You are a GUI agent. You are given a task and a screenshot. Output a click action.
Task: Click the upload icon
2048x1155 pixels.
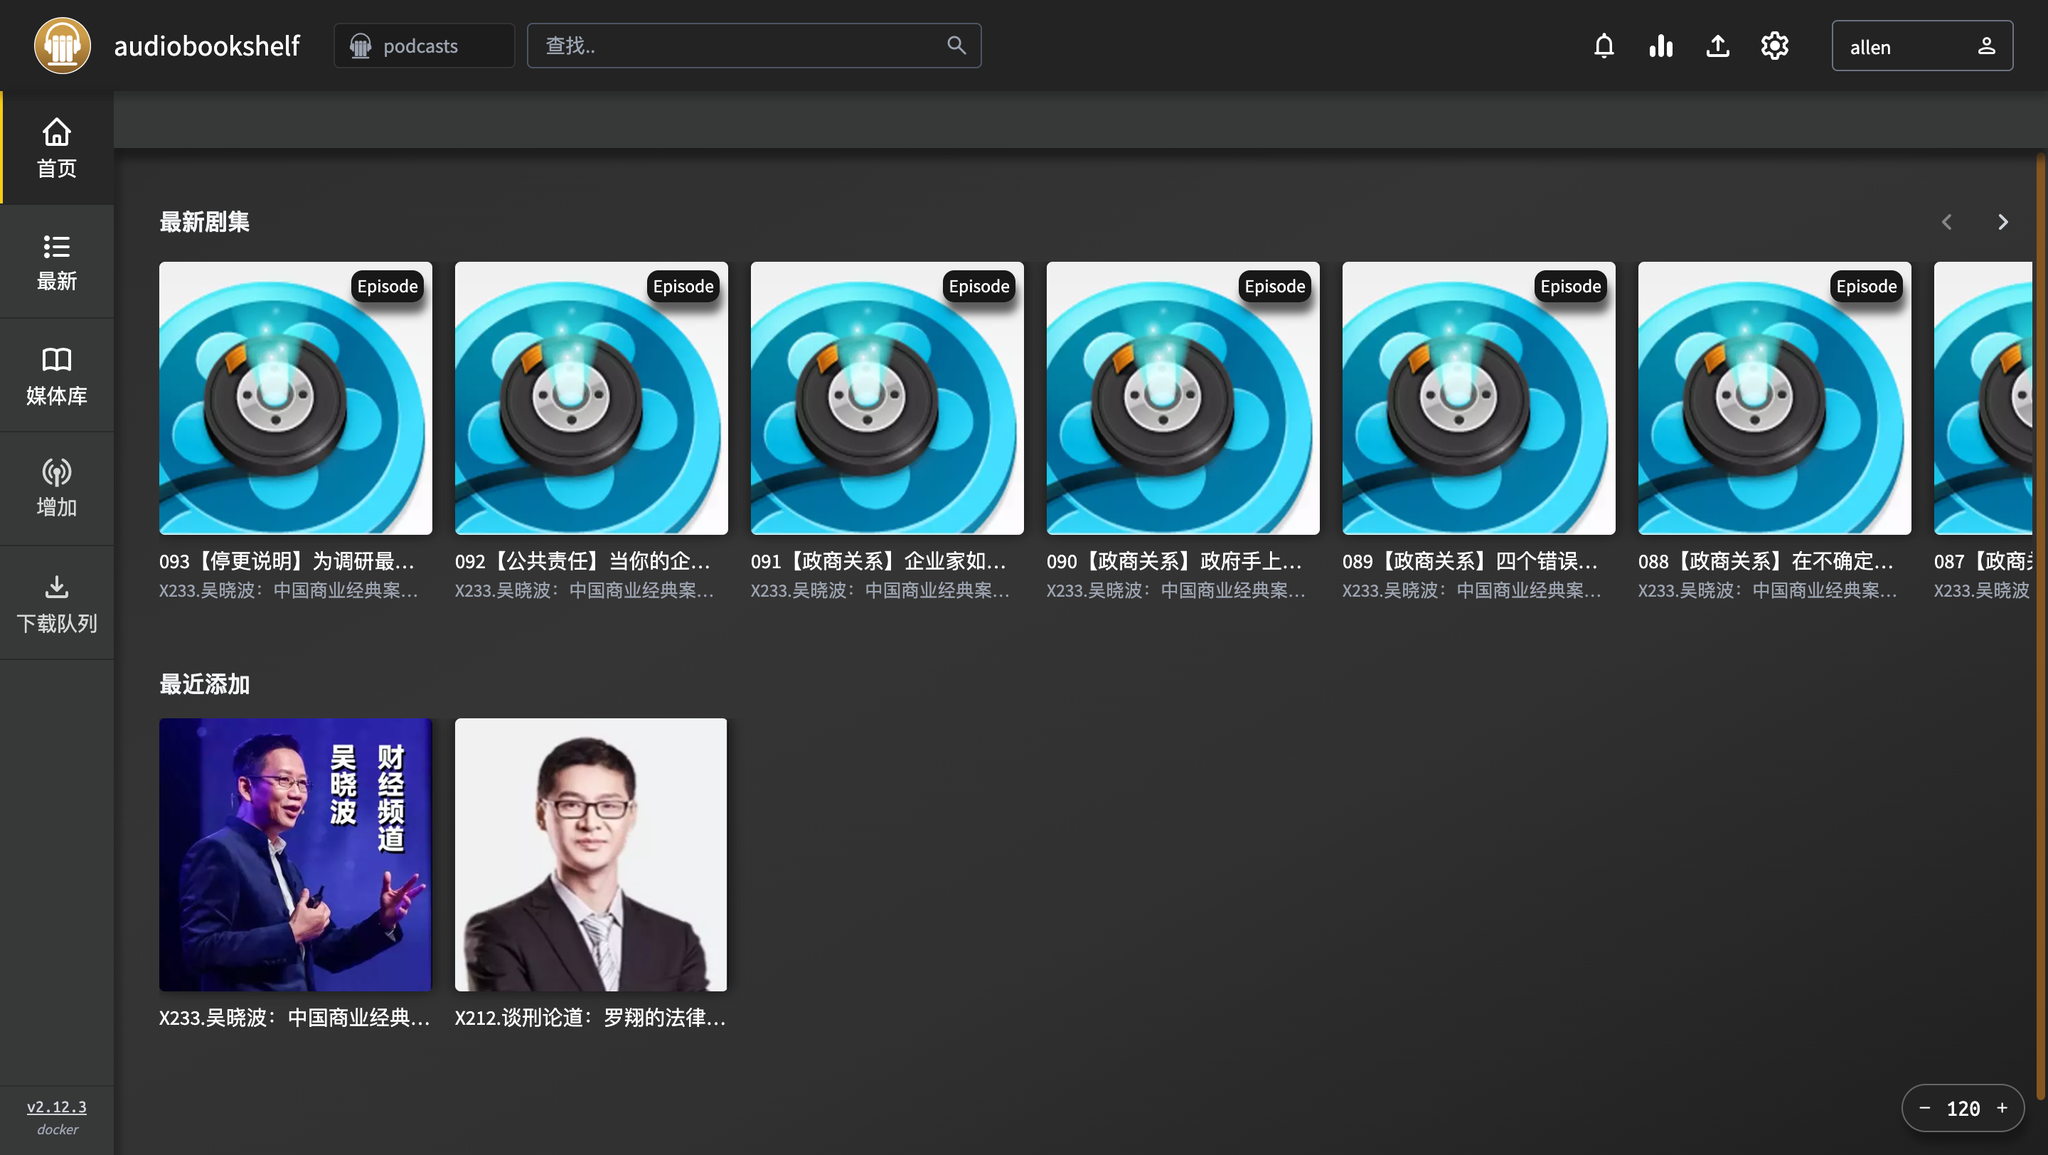(1718, 46)
